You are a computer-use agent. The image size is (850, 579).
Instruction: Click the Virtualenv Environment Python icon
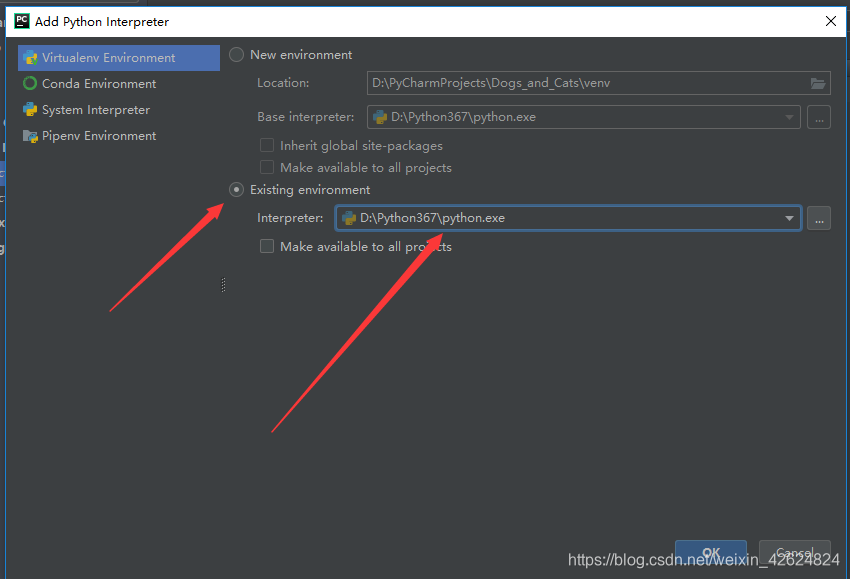click(30, 58)
